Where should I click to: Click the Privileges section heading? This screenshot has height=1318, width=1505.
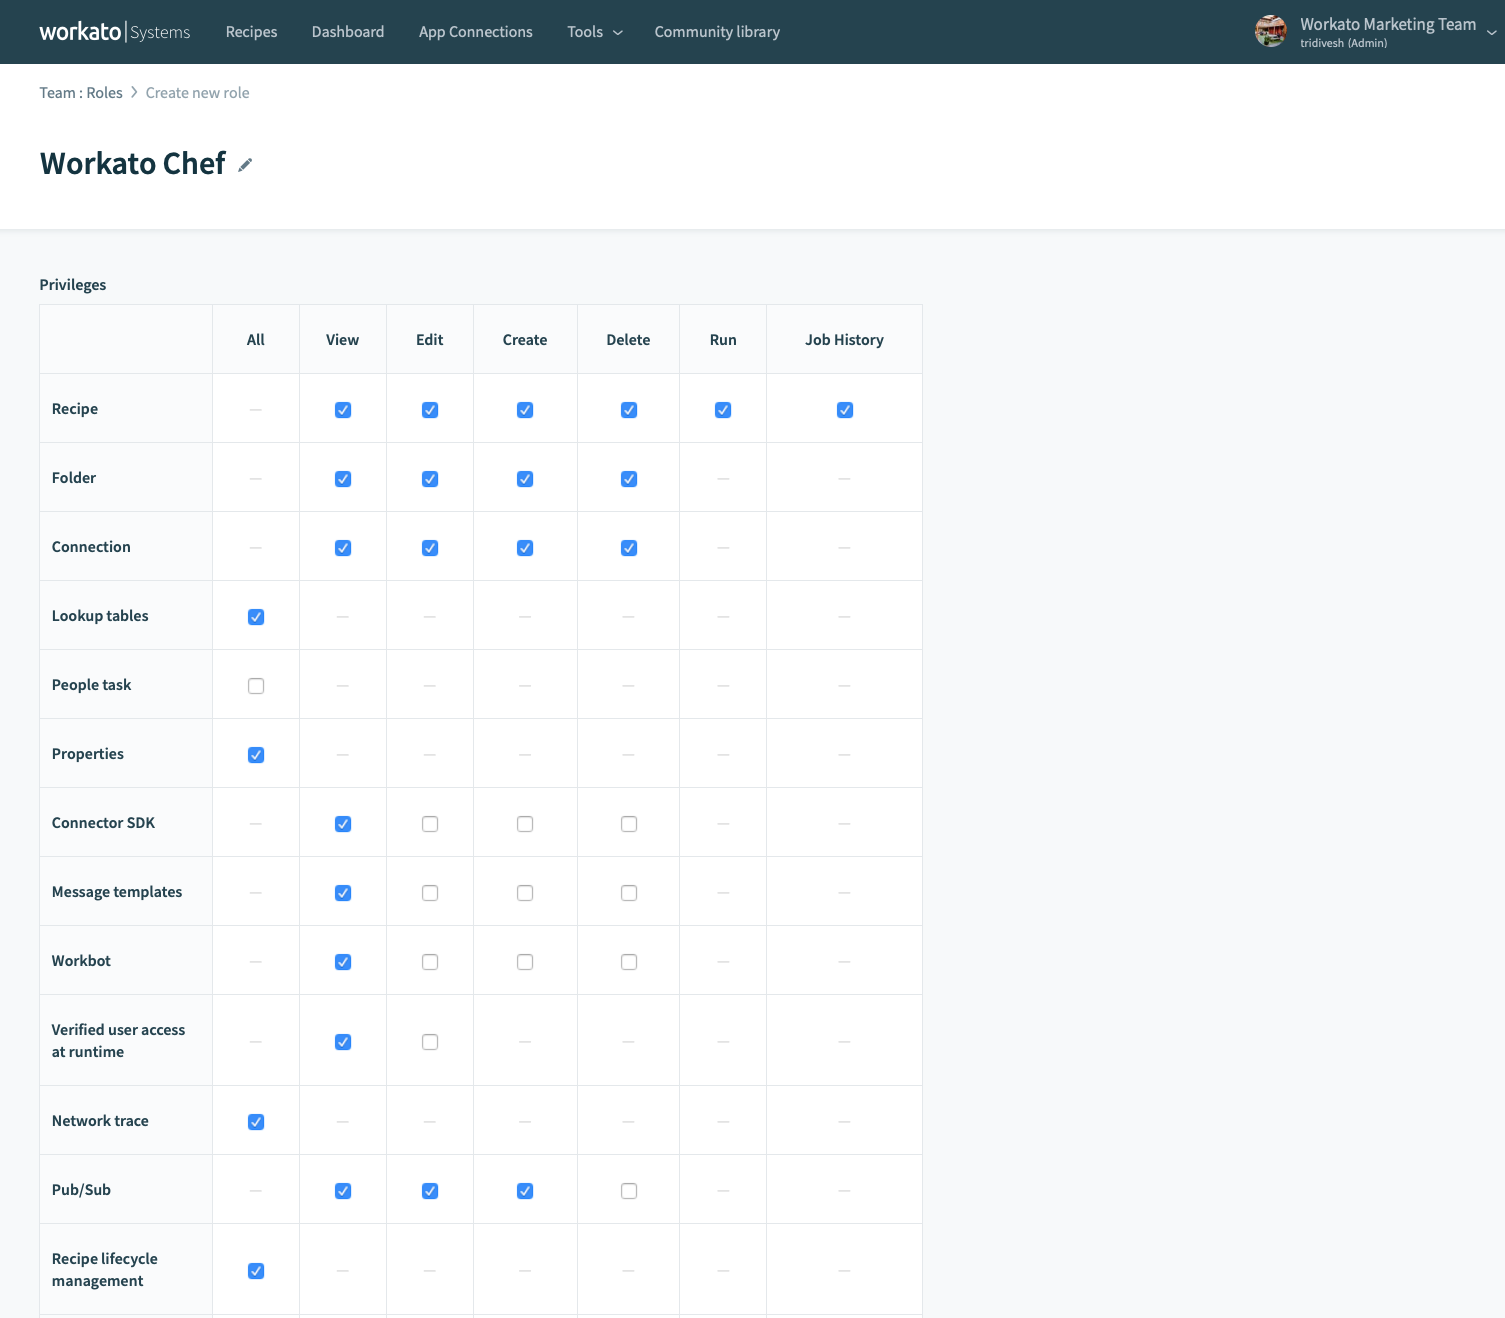(x=73, y=285)
